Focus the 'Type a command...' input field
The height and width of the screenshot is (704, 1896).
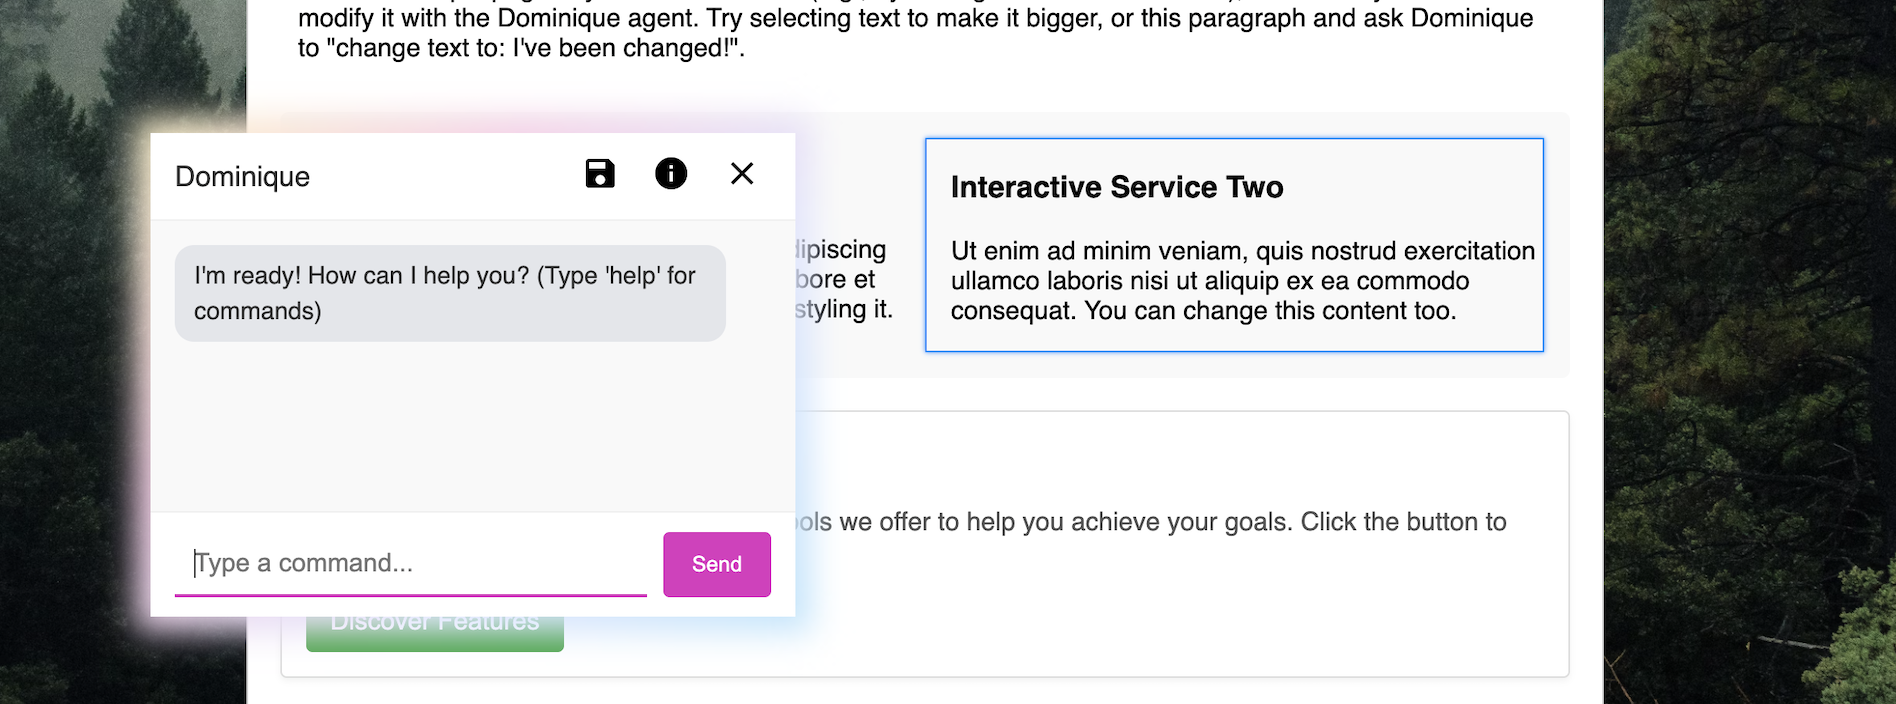[x=411, y=564]
